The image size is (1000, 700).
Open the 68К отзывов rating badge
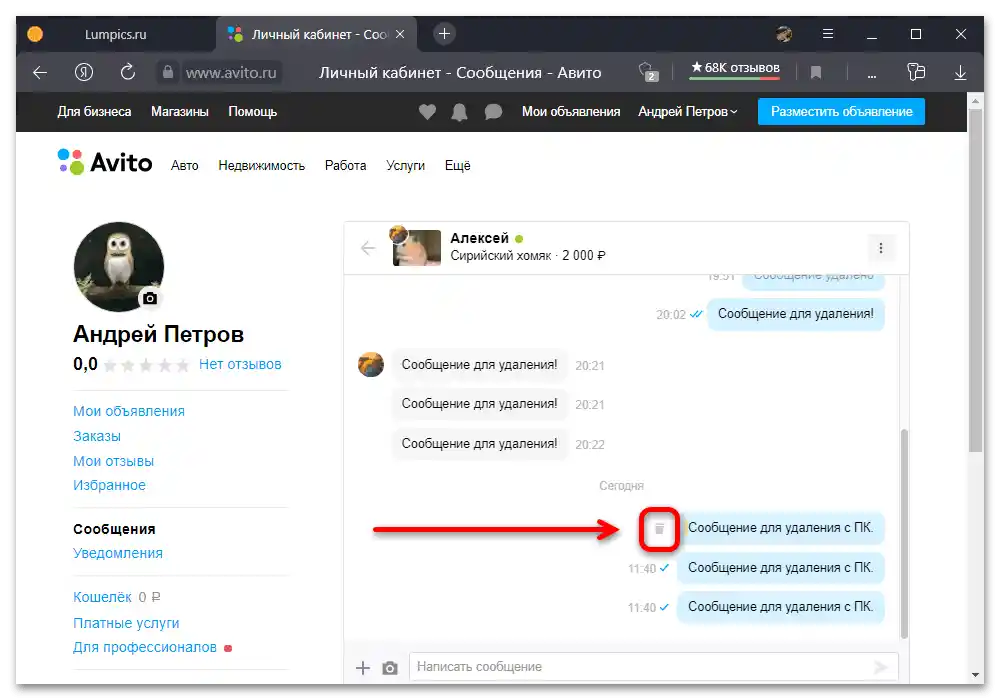[735, 68]
